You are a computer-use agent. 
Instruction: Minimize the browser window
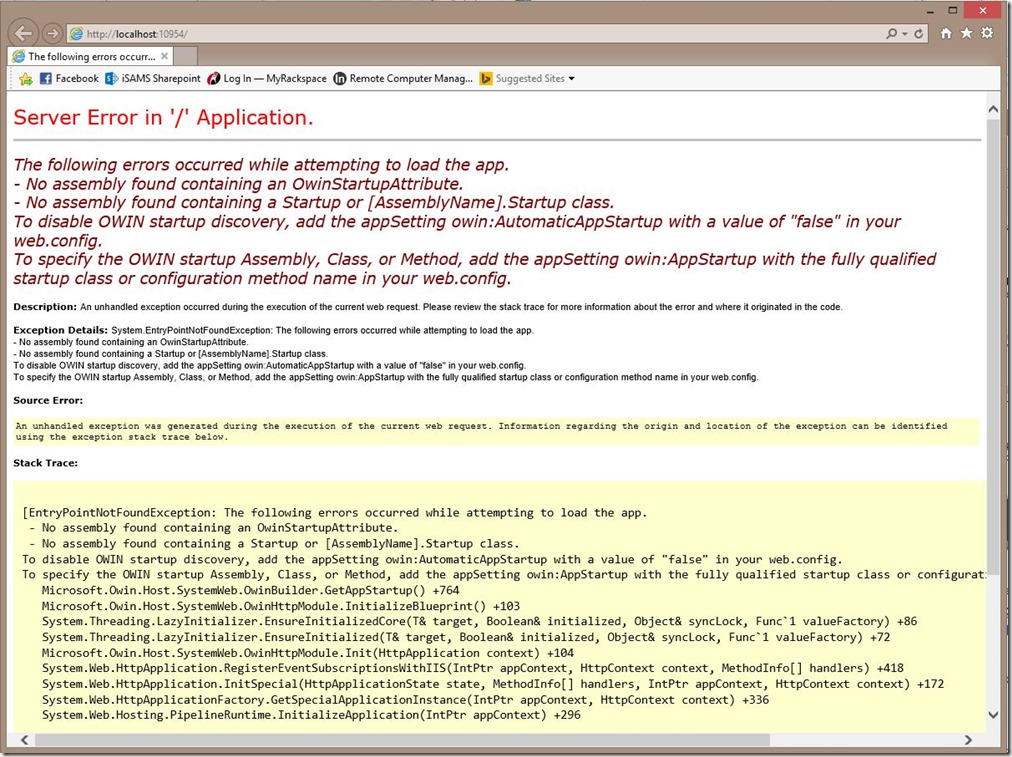click(x=930, y=11)
